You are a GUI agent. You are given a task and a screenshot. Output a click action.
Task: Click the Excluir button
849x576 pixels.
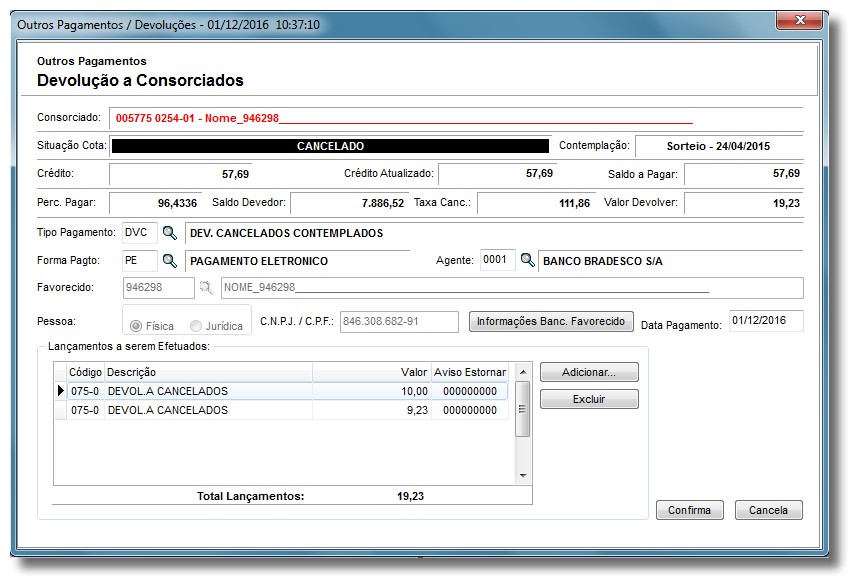pos(589,400)
